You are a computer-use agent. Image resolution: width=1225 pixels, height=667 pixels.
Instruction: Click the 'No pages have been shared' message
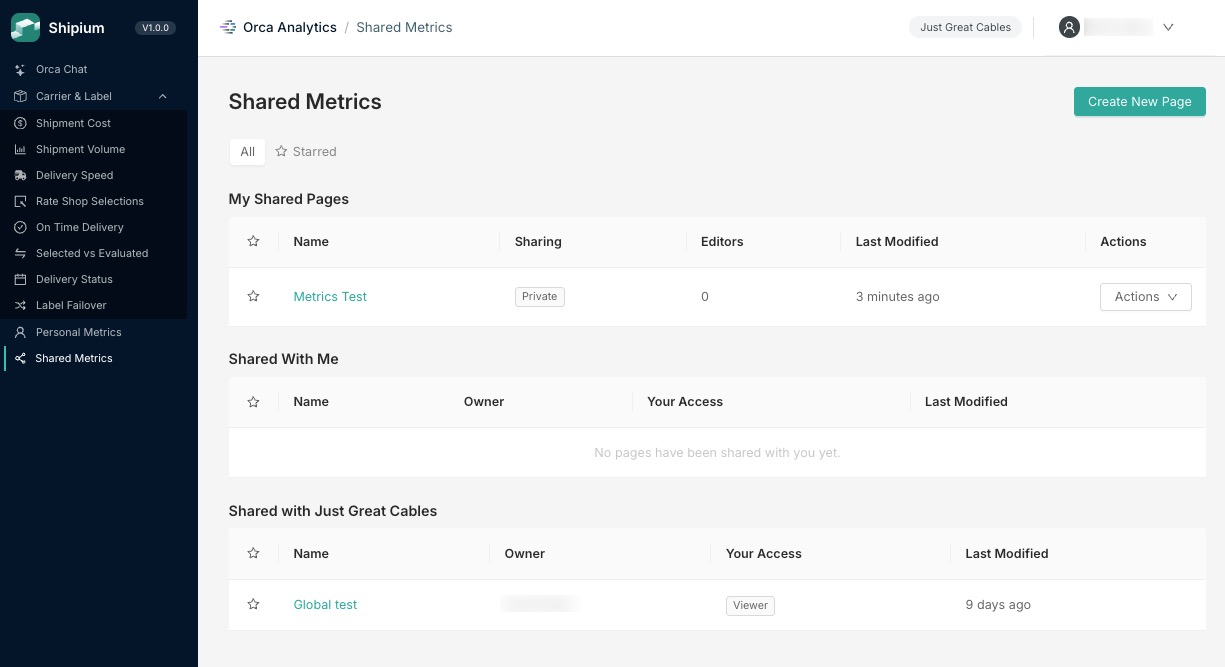[x=717, y=452]
